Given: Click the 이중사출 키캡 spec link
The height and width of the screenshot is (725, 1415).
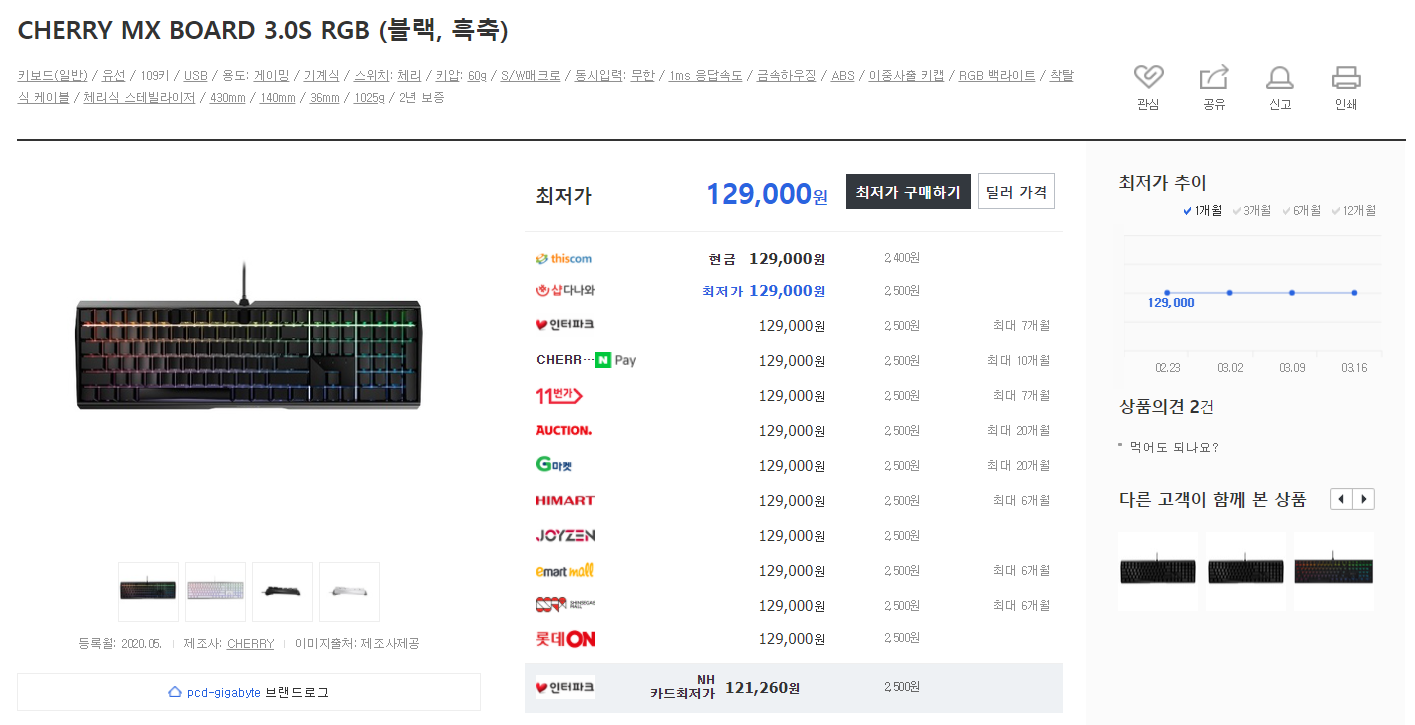Looking at the screenshot, I should (x=906, y=75).
